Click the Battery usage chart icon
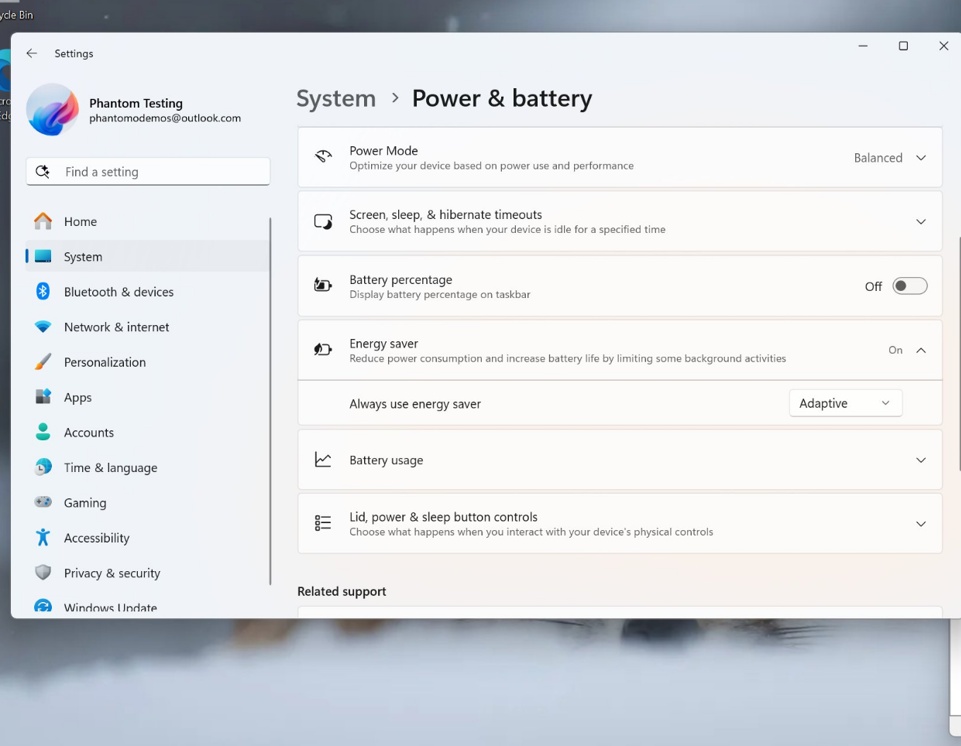Viewport: 961px width, 746px height. pyautogui.click(x=323, y=460)
